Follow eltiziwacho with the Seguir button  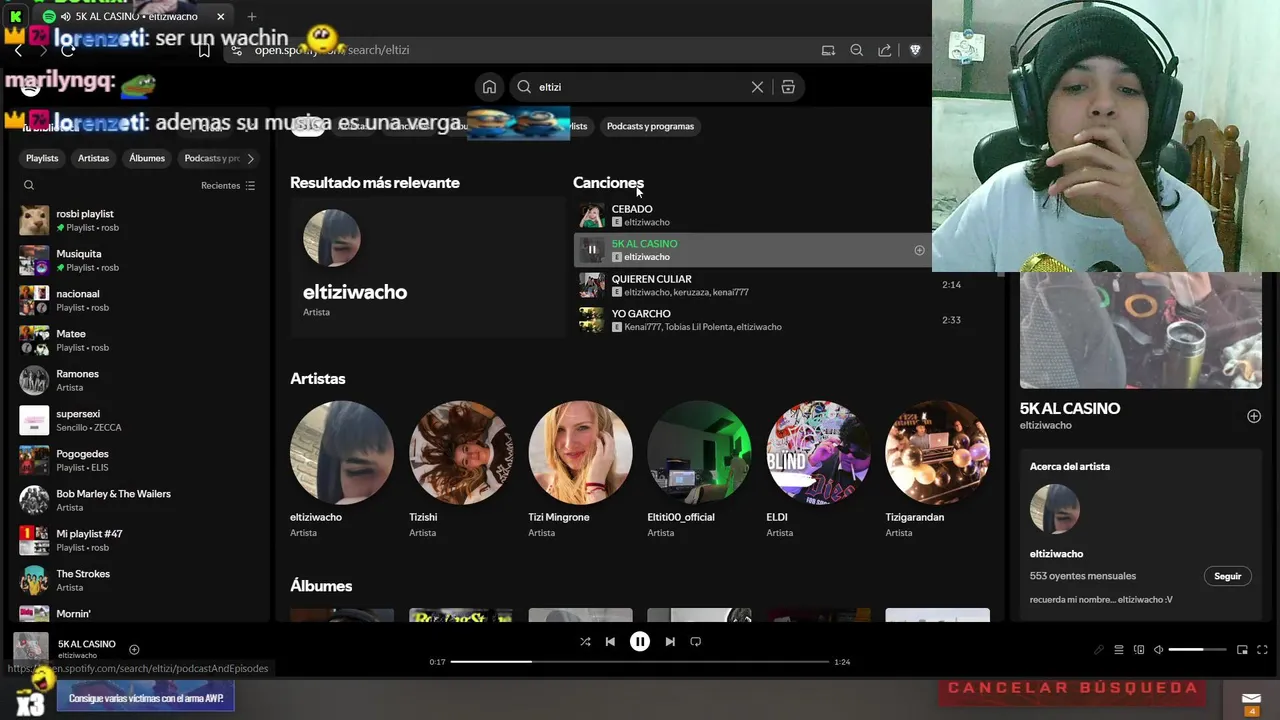[1227, 576]
